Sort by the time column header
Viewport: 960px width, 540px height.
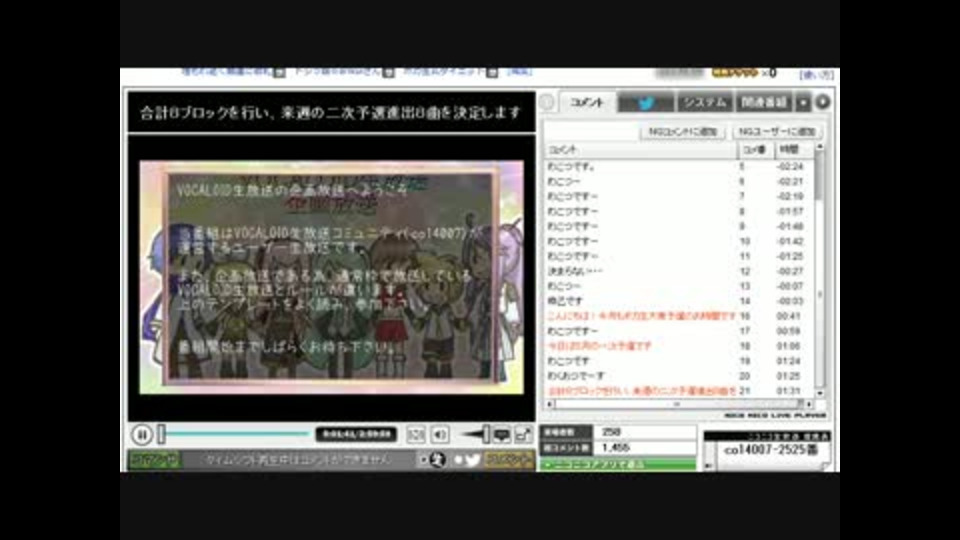pyautogui.click(x=794, y=149)
